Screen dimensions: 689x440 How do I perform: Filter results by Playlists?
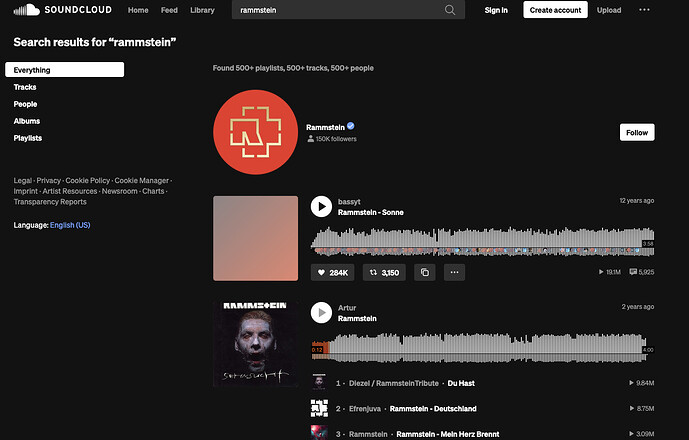point(28,138)
